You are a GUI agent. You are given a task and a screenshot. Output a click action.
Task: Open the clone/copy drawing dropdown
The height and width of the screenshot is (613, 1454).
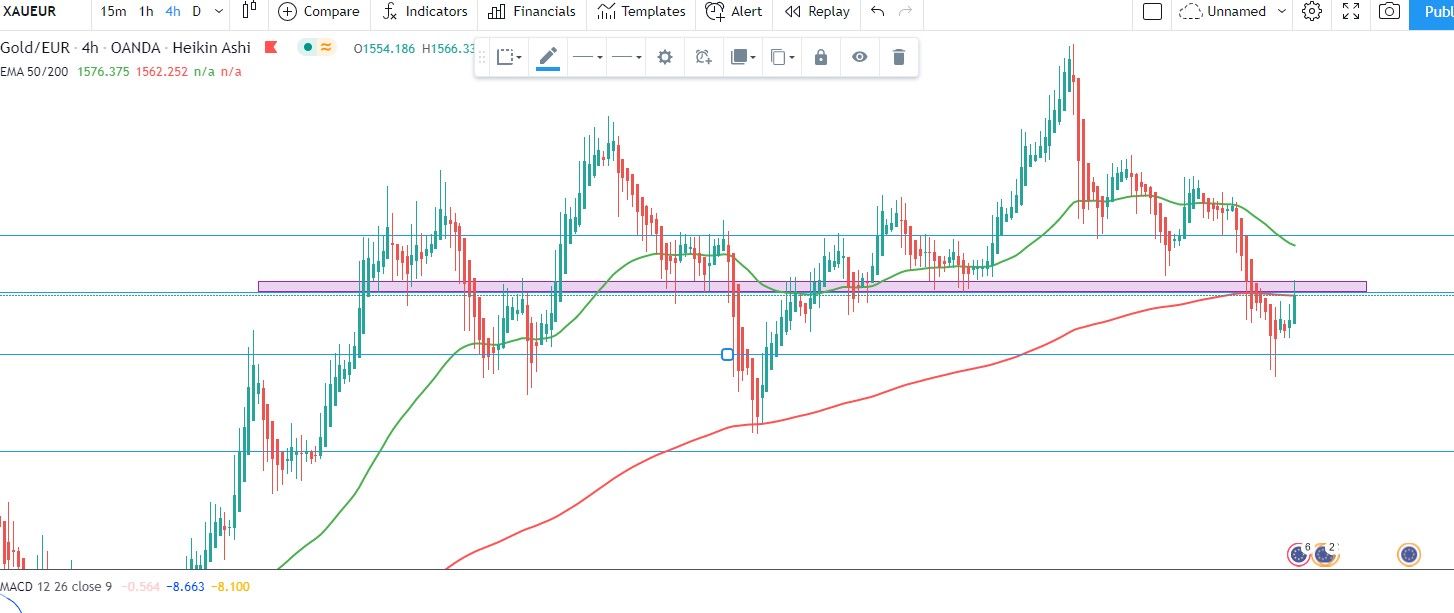pyautogui.click(x=782, y=58)
